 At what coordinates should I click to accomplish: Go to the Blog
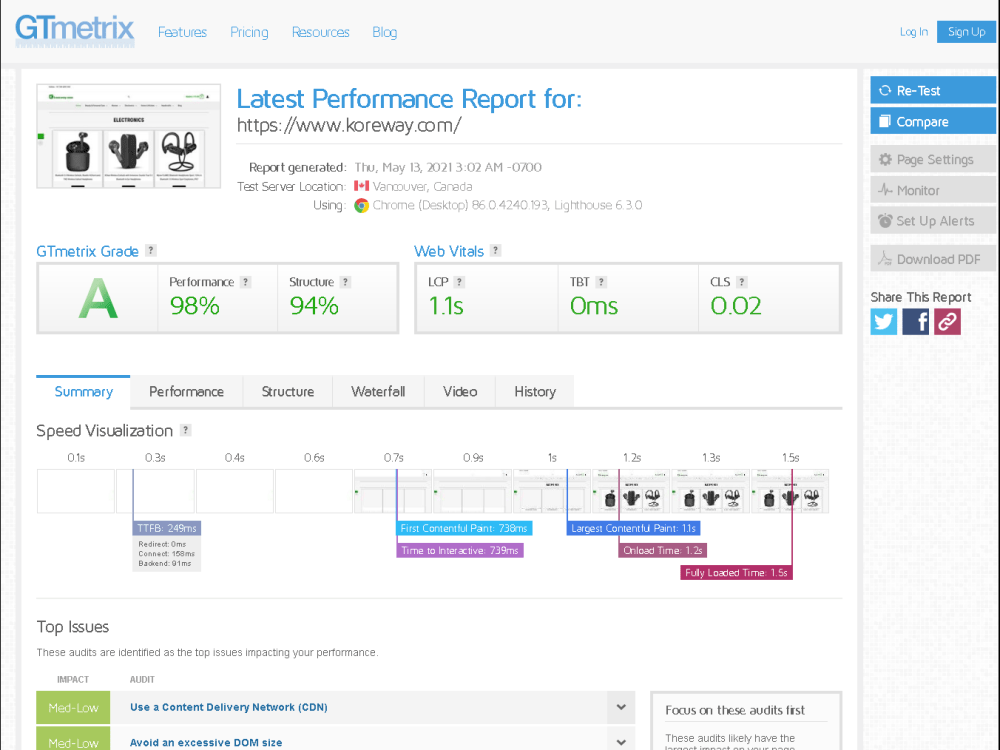point(385,32)
